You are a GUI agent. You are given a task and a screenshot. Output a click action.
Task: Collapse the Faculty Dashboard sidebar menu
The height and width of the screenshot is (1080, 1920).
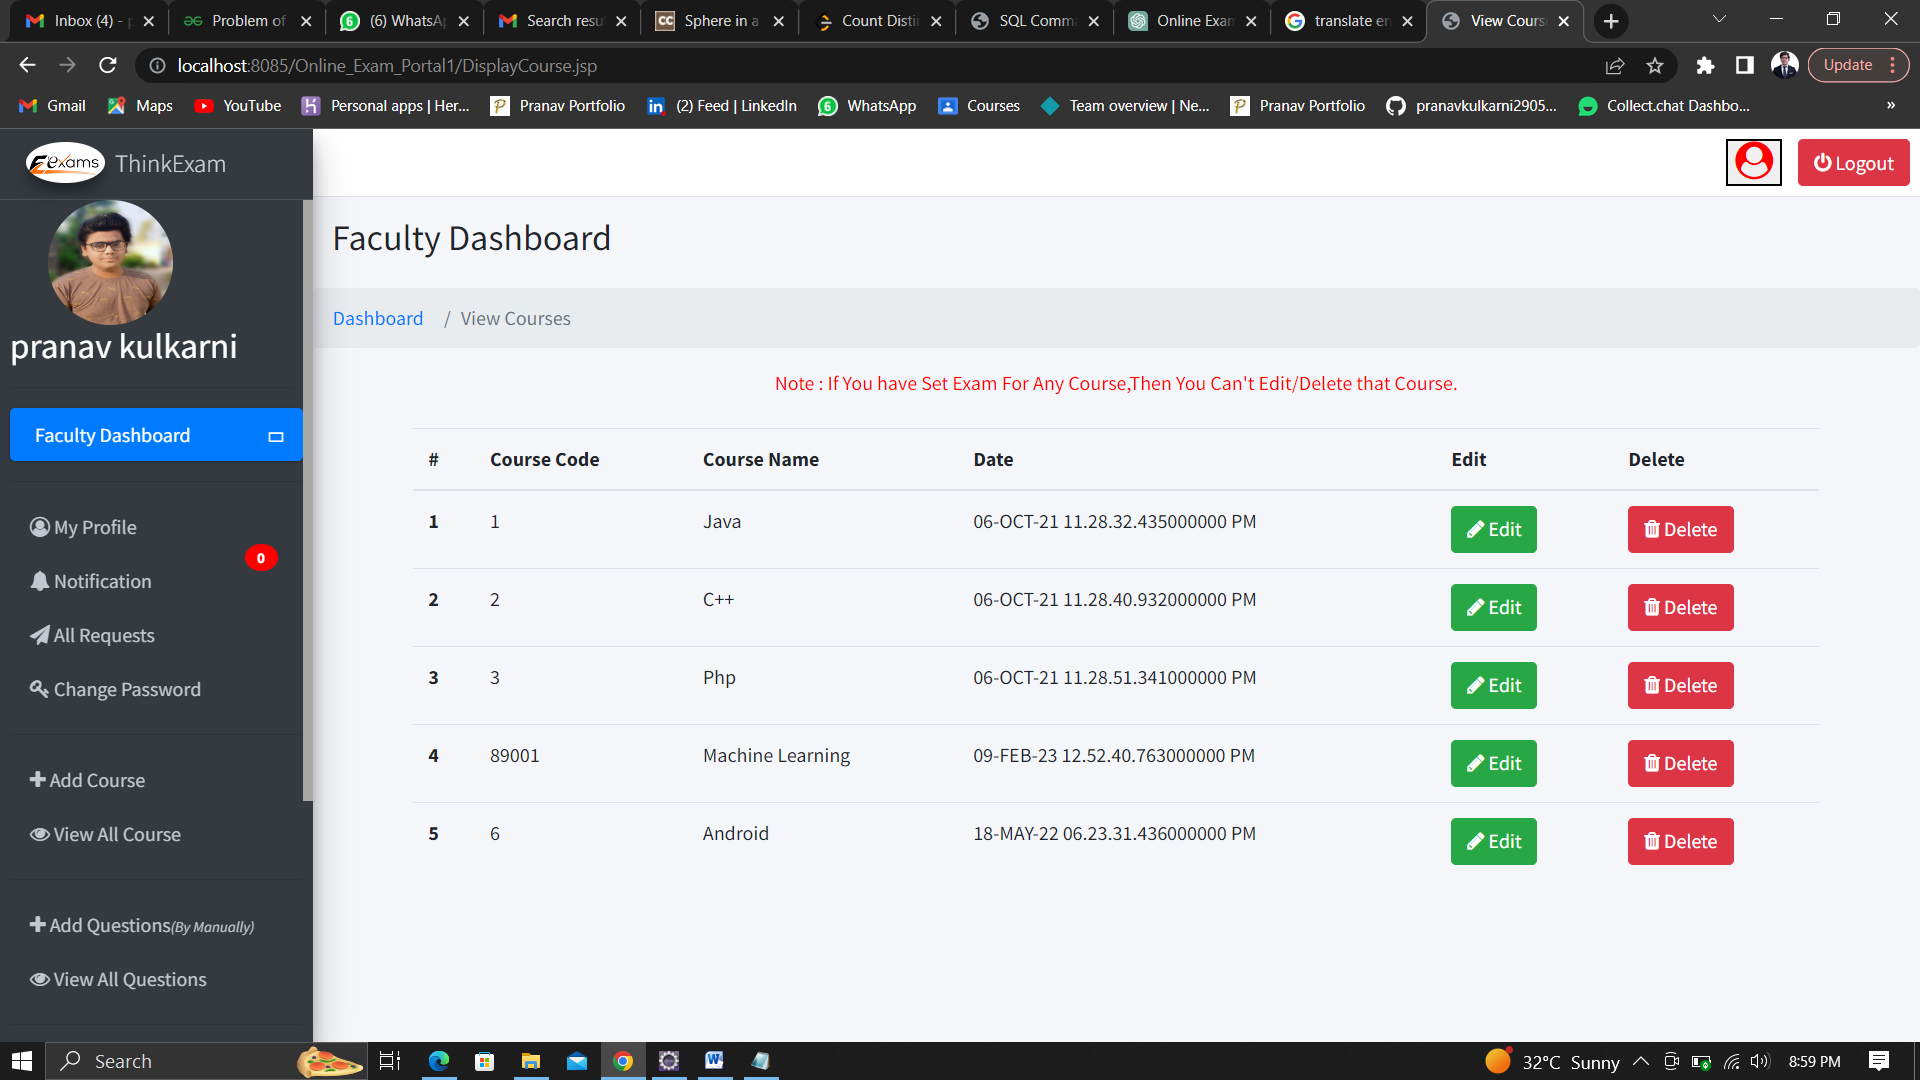[x=276, y=436]
